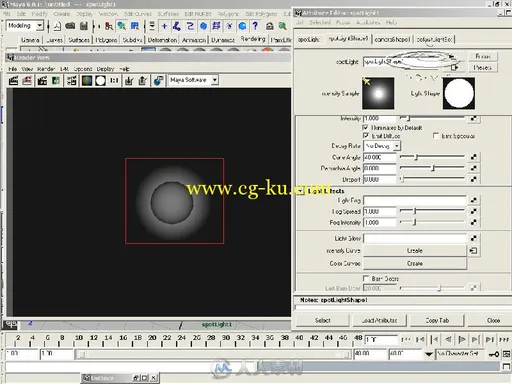512x384 pixels.
Task: Toggle the handles selection mask plus icon
Action: (164, 26)
